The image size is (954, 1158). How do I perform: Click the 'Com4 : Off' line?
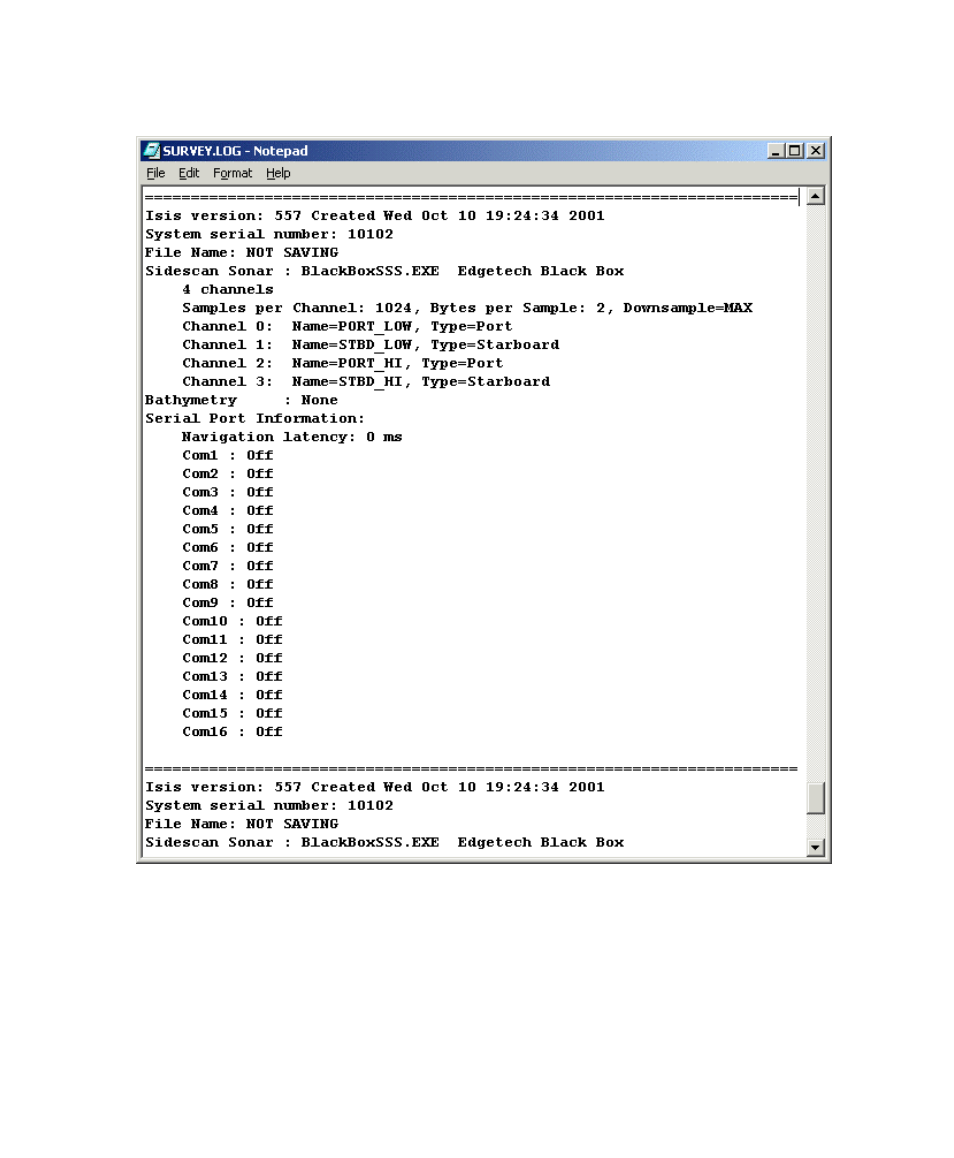coord(227,511)
